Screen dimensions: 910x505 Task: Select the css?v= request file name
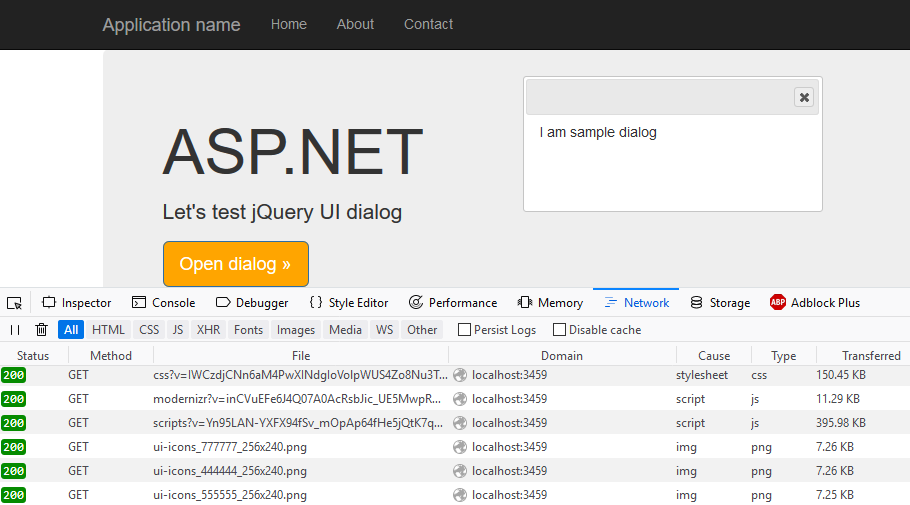click(300, 375)
